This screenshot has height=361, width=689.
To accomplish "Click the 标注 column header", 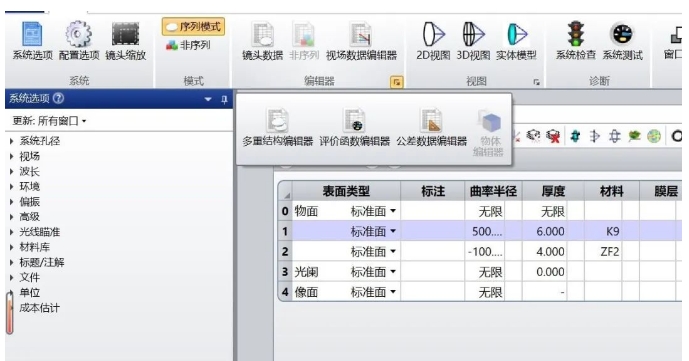I will (433, 191).
